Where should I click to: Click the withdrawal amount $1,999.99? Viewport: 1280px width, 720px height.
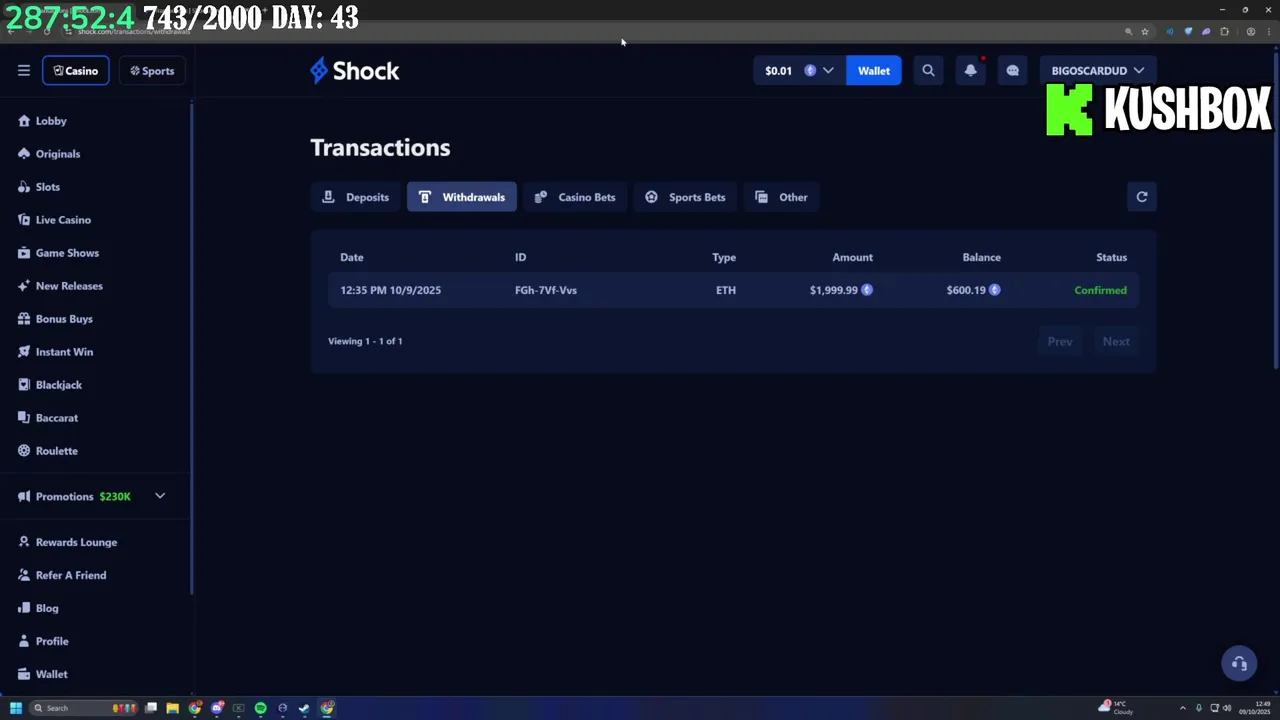[x=834, y=290]
